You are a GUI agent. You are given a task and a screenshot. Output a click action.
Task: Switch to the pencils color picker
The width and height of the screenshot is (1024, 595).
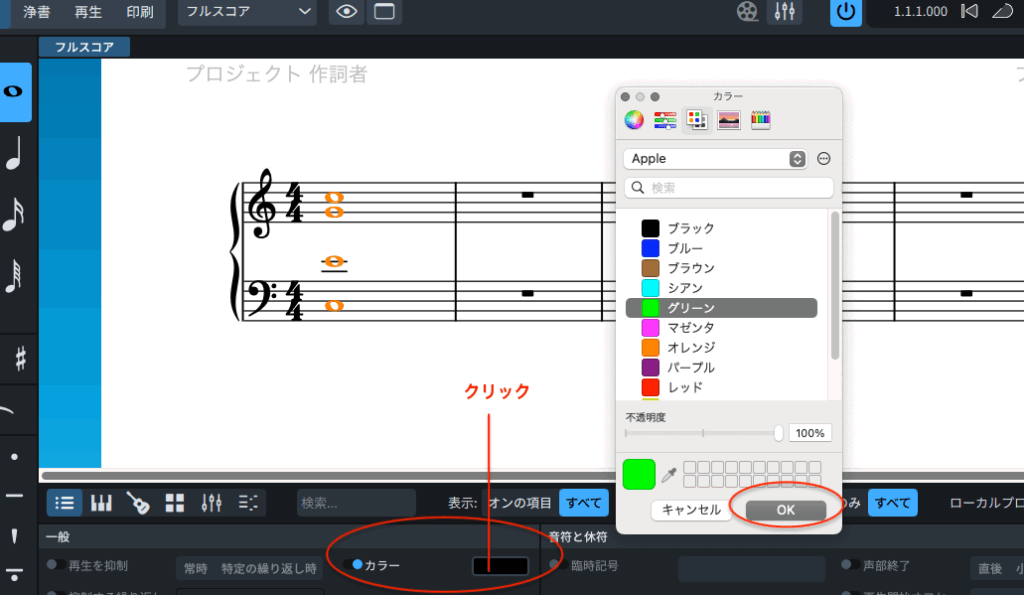click(761, 120)
